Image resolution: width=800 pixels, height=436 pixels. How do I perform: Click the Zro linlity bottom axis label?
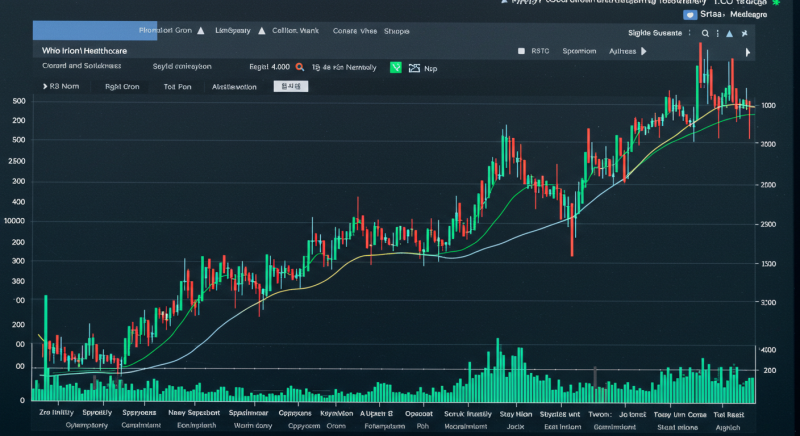pos(57,412)
